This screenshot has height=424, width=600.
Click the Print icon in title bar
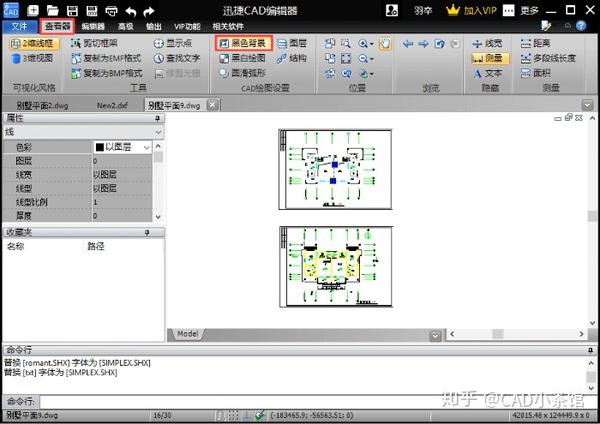(111, 11)
